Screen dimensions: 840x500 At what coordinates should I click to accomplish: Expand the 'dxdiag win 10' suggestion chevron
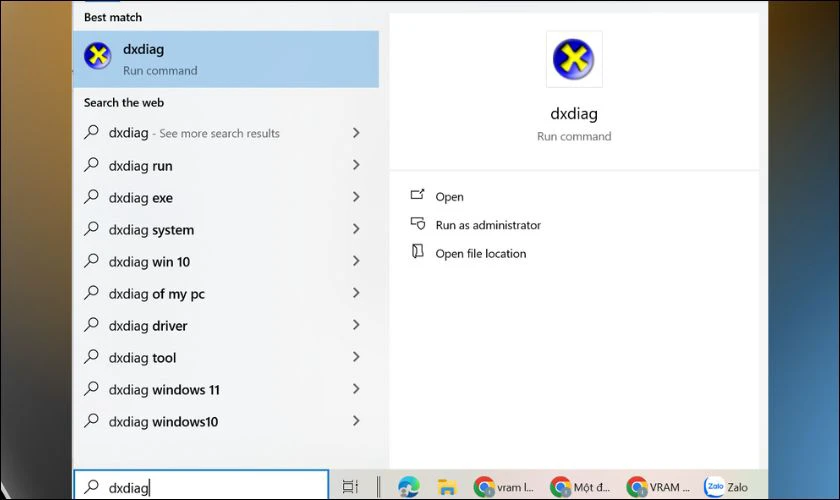tap(356, 261)
